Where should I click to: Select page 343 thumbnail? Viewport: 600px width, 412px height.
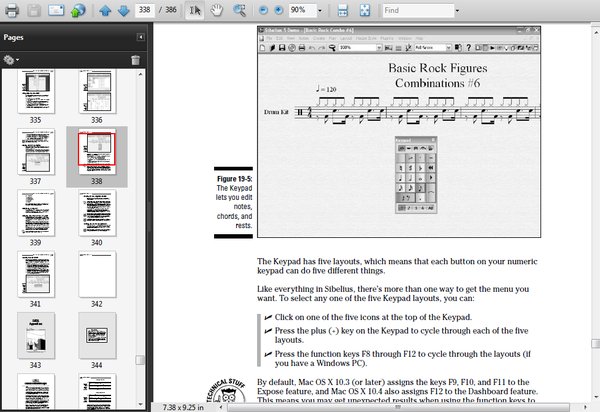(36, 335)
